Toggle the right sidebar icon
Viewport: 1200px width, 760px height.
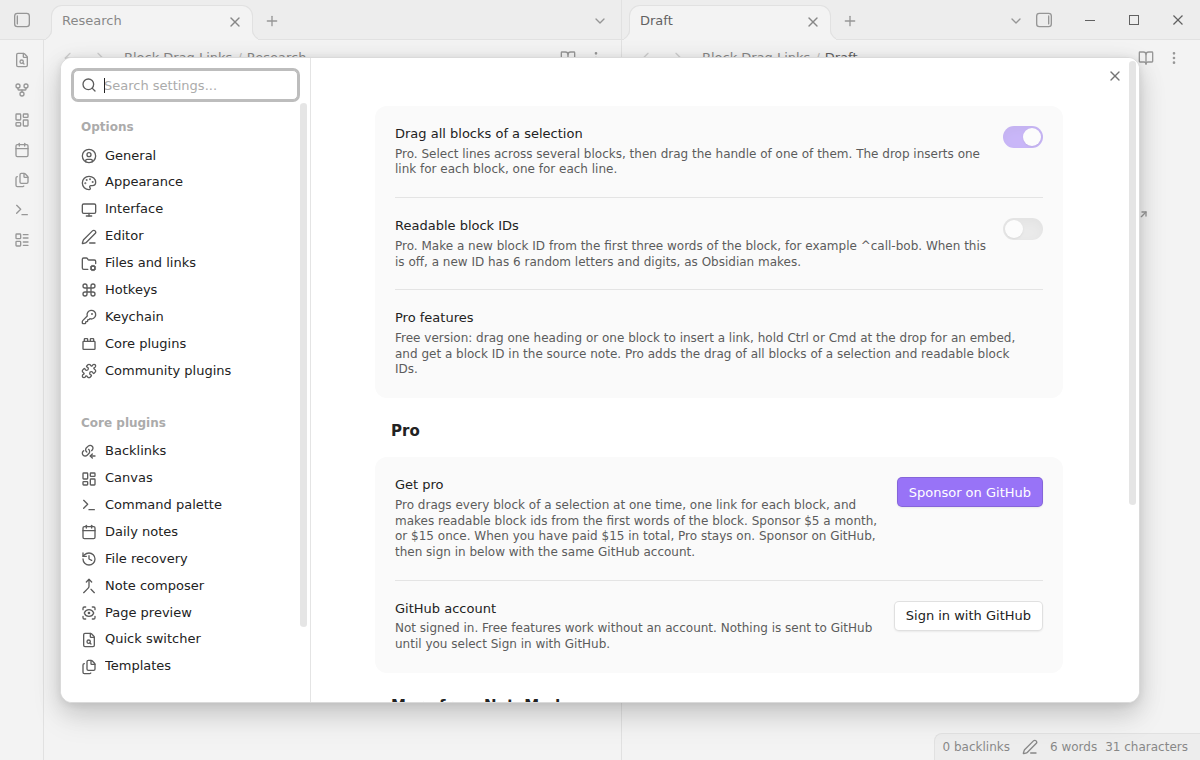1044,20
